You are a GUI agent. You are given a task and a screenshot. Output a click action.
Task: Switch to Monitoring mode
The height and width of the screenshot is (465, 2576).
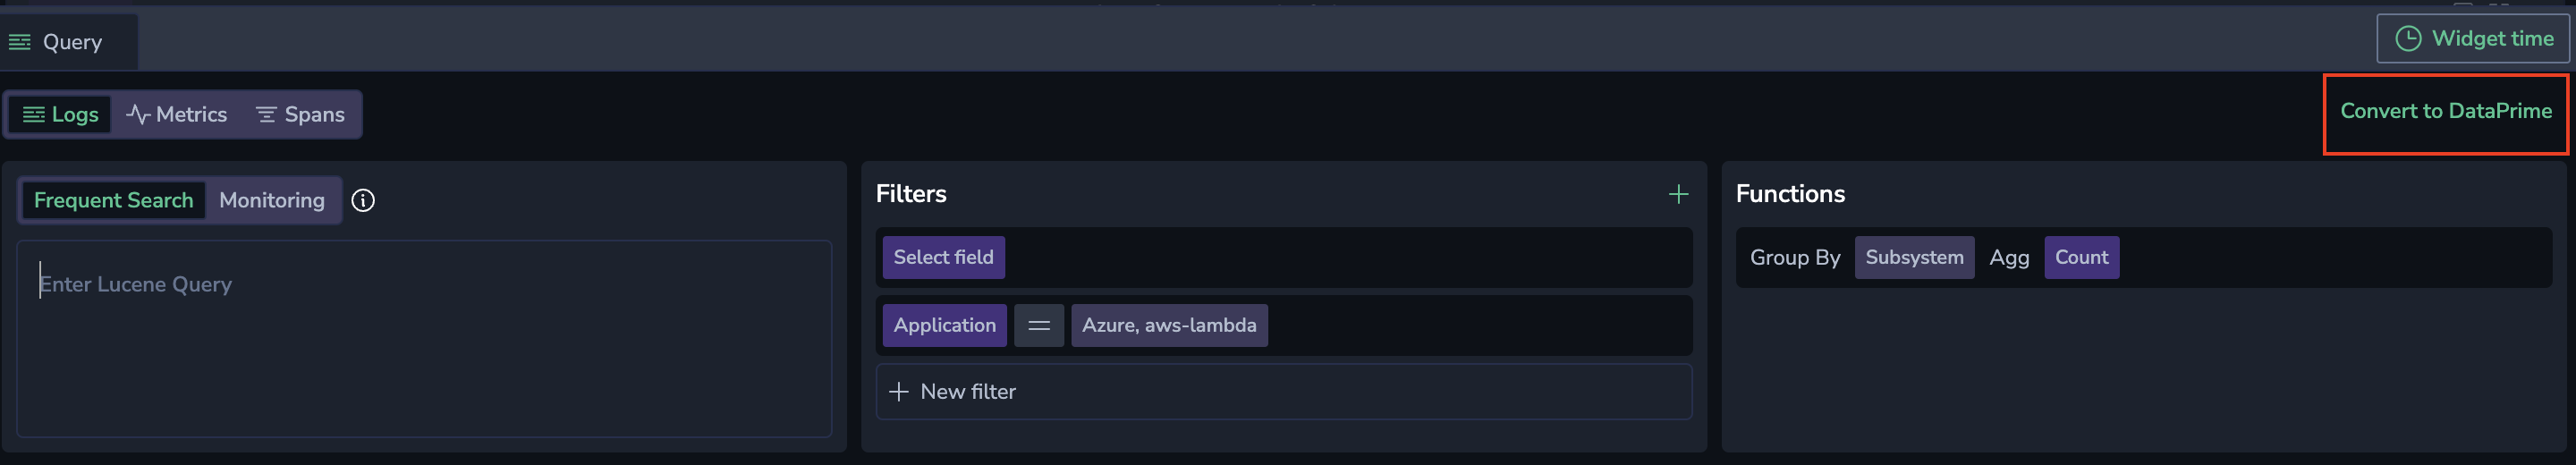click(x=272, y=200)
